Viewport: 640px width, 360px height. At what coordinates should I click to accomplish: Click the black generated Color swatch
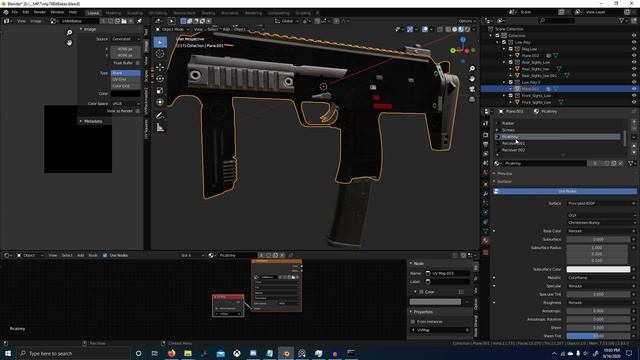[125, 93]
